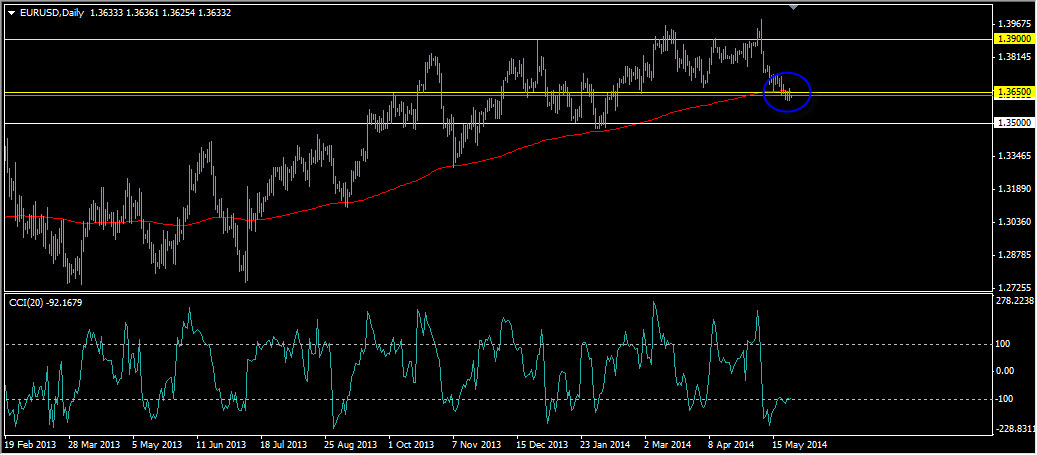Click the CCI(20) -92.1679 indicator label

[46, 302]
